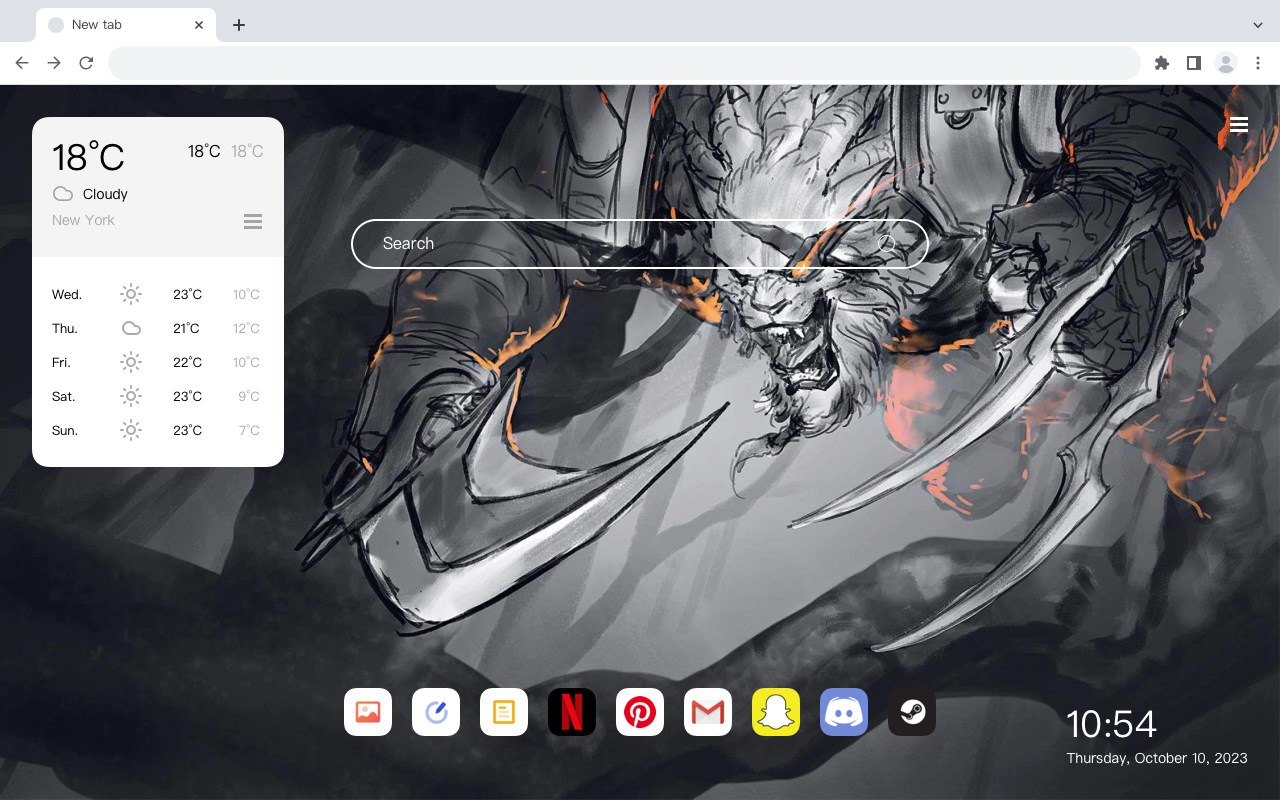This screenshot has height=800, width=1280.
Task: Launch the Pinterest shortcut
Action: coord(640,712)
